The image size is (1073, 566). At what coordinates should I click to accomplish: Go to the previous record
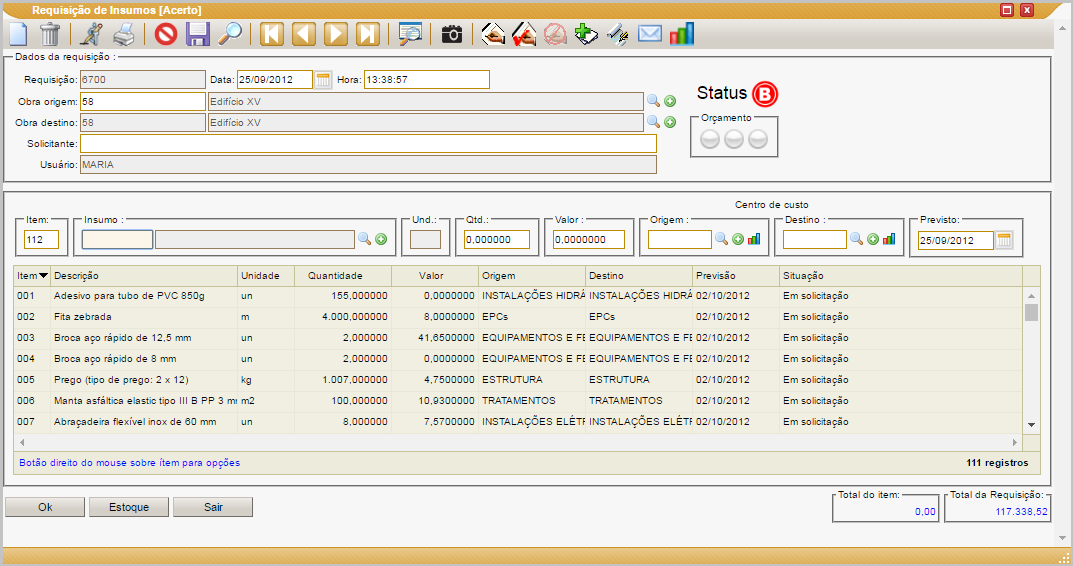coord(304,34)
